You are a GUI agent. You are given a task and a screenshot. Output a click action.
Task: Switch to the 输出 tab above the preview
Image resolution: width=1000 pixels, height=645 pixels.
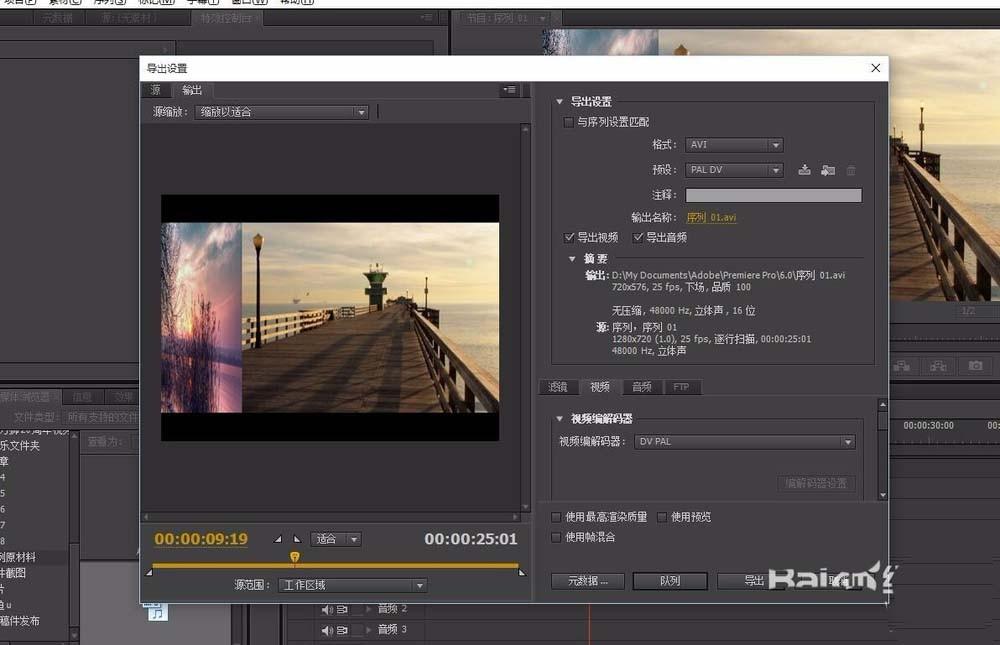192,90
